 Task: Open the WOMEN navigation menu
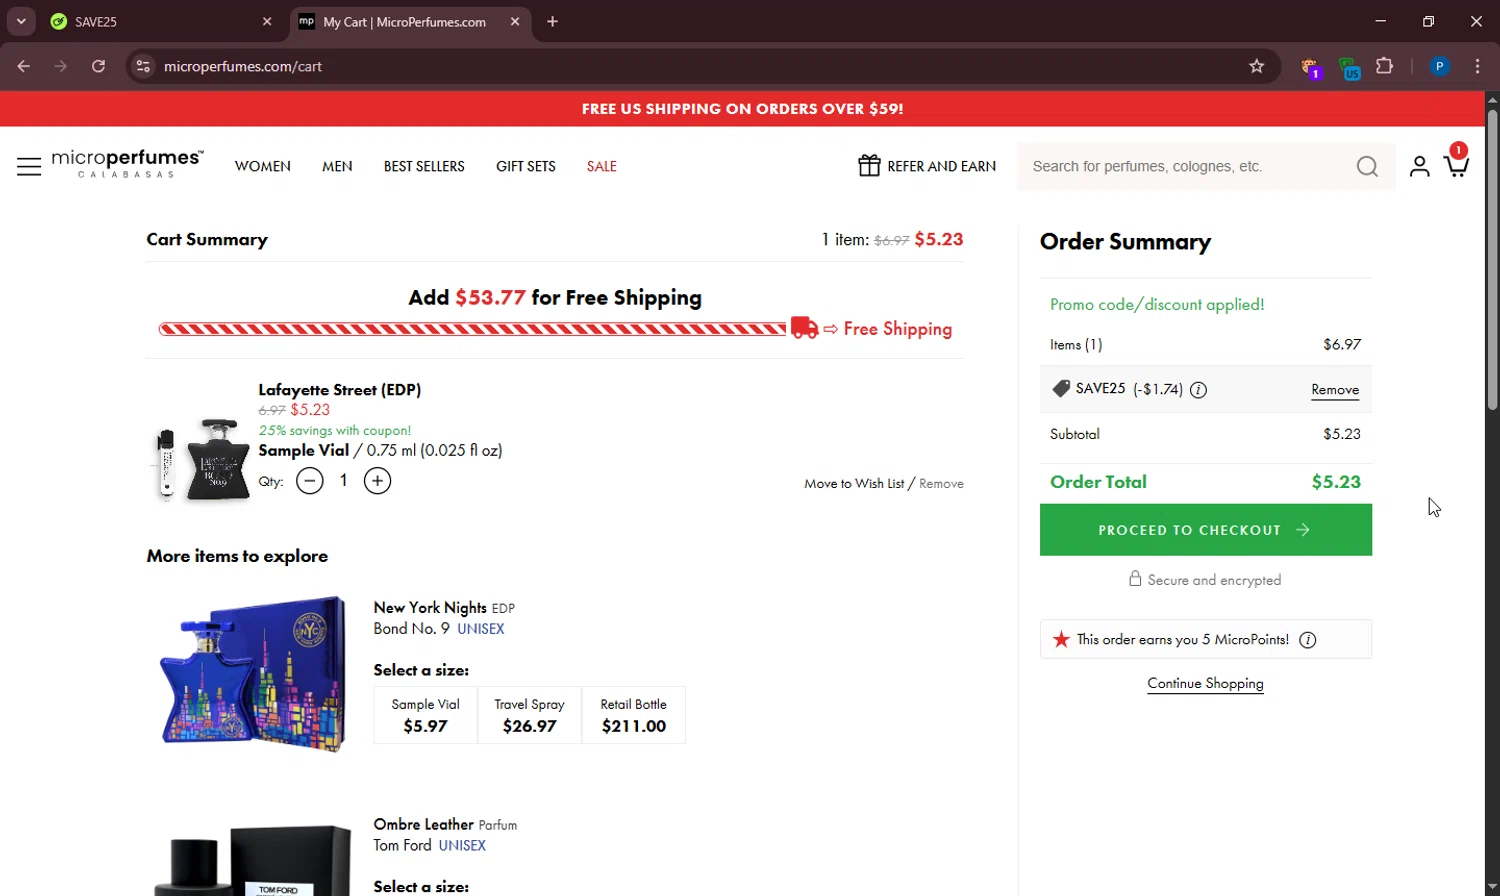coord(263,166)
